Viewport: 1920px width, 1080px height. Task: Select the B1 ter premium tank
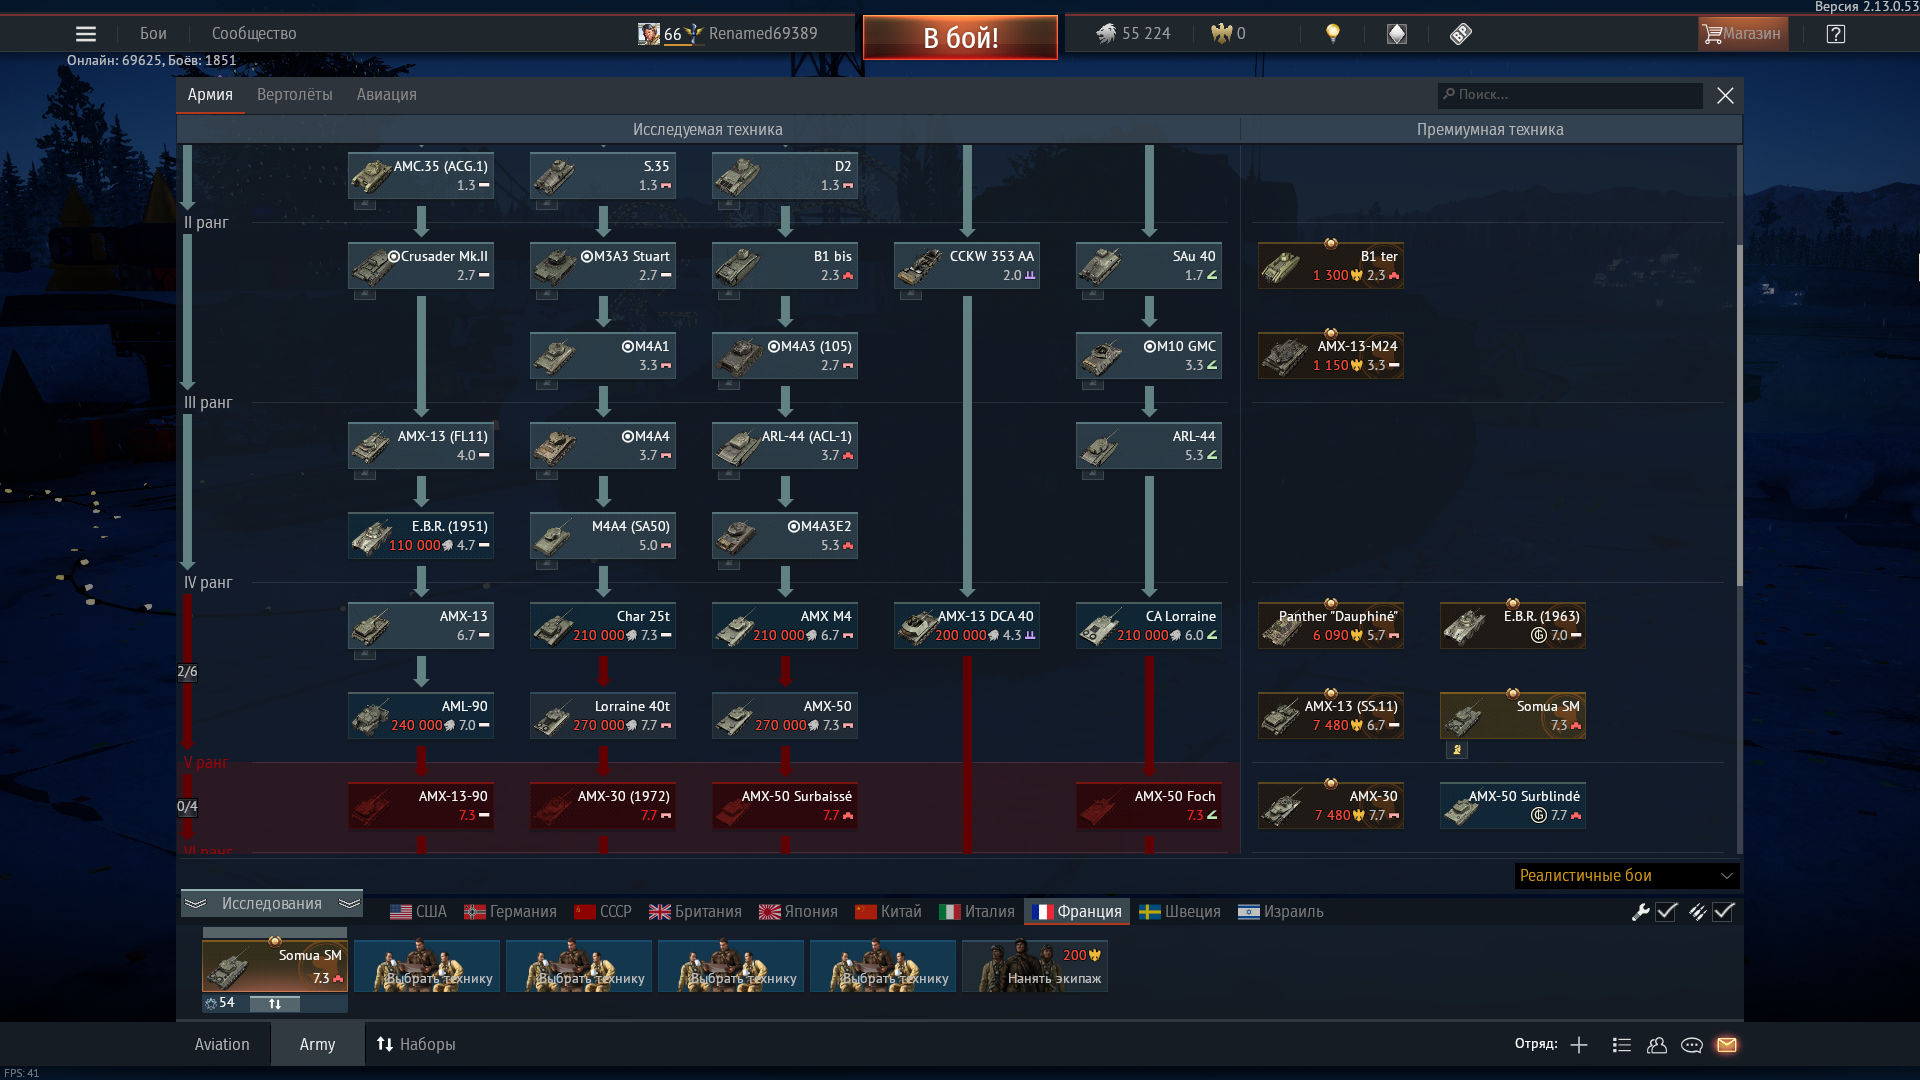click(1331, 266)
